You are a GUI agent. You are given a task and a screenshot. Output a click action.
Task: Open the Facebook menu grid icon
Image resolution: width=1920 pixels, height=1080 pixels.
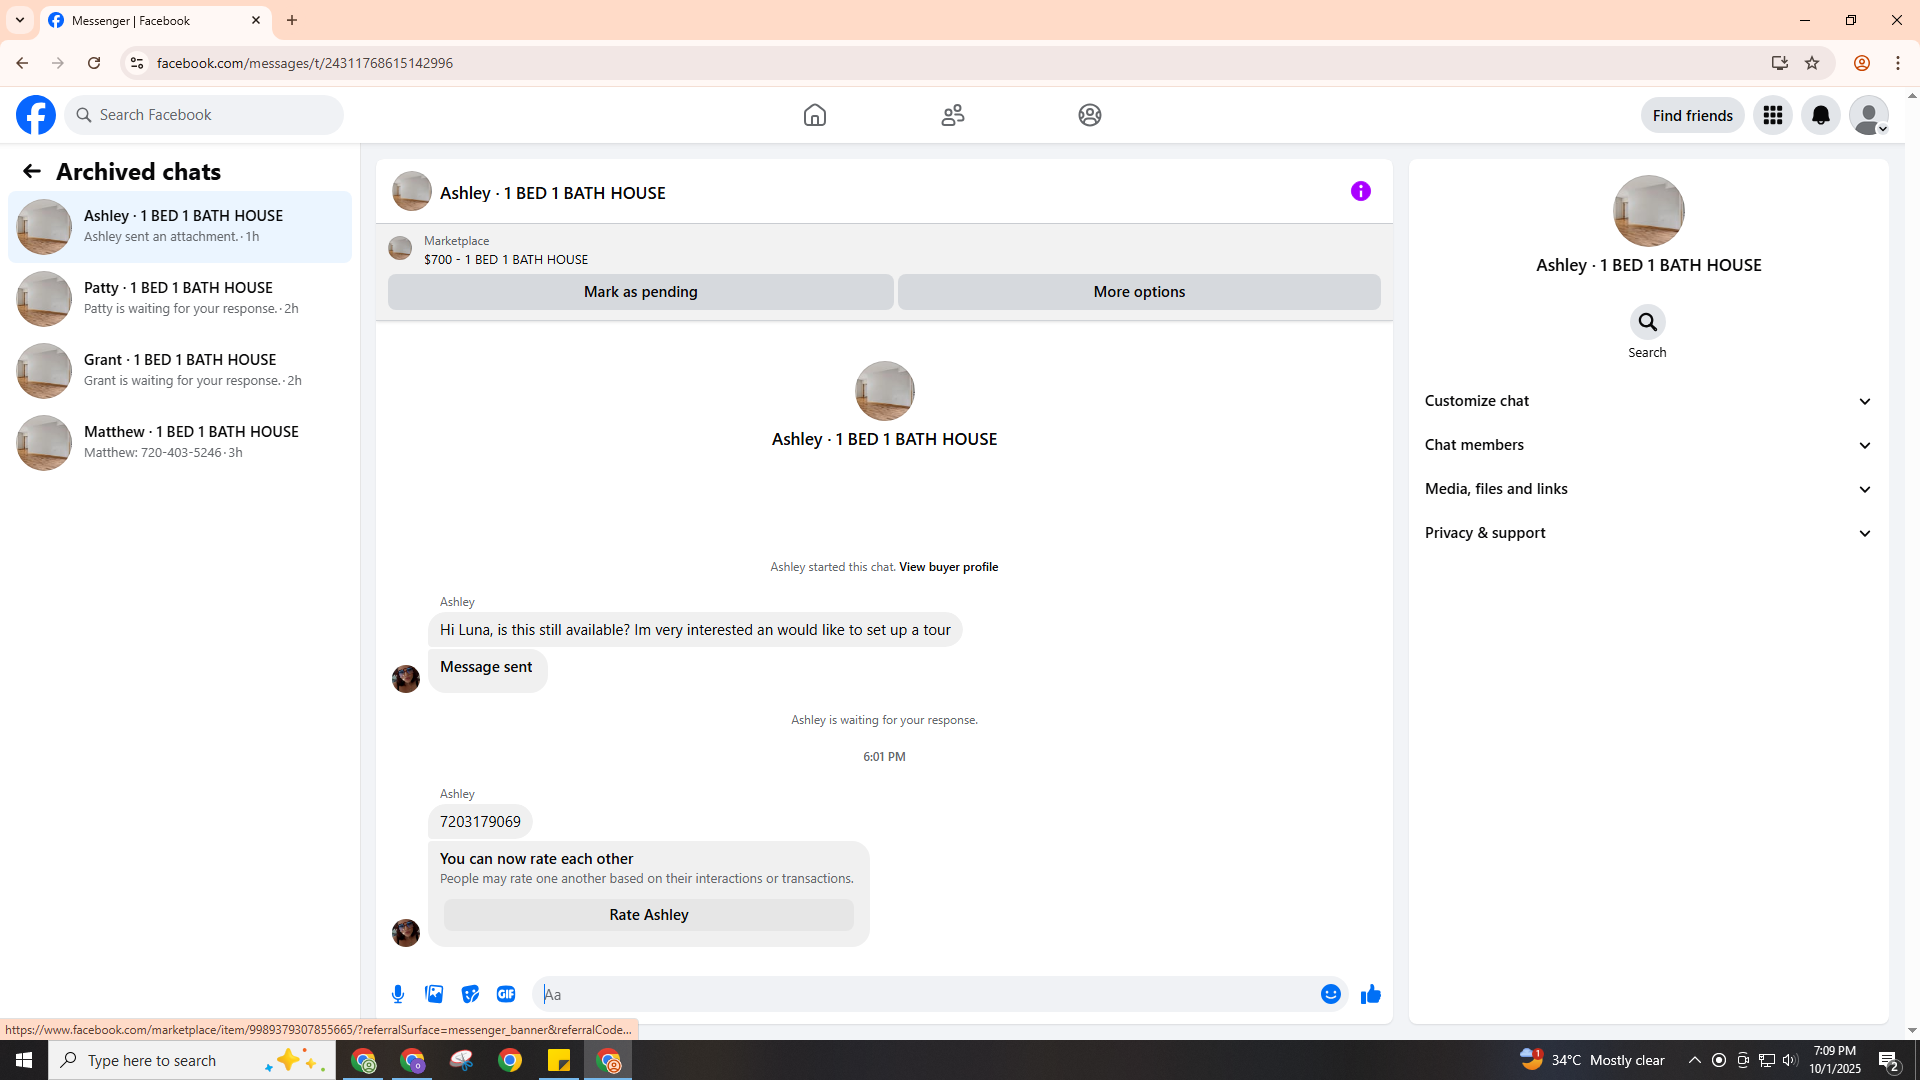[x=1773, y=115]
